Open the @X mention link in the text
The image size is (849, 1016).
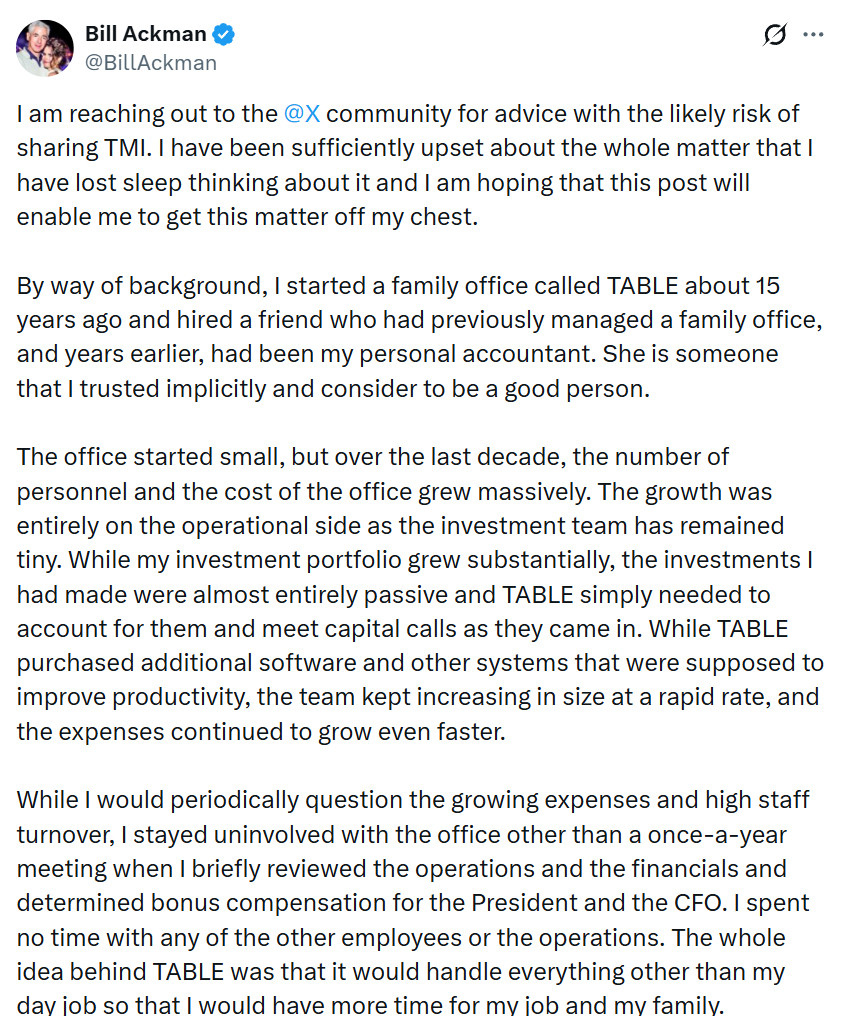coord(304,113)
